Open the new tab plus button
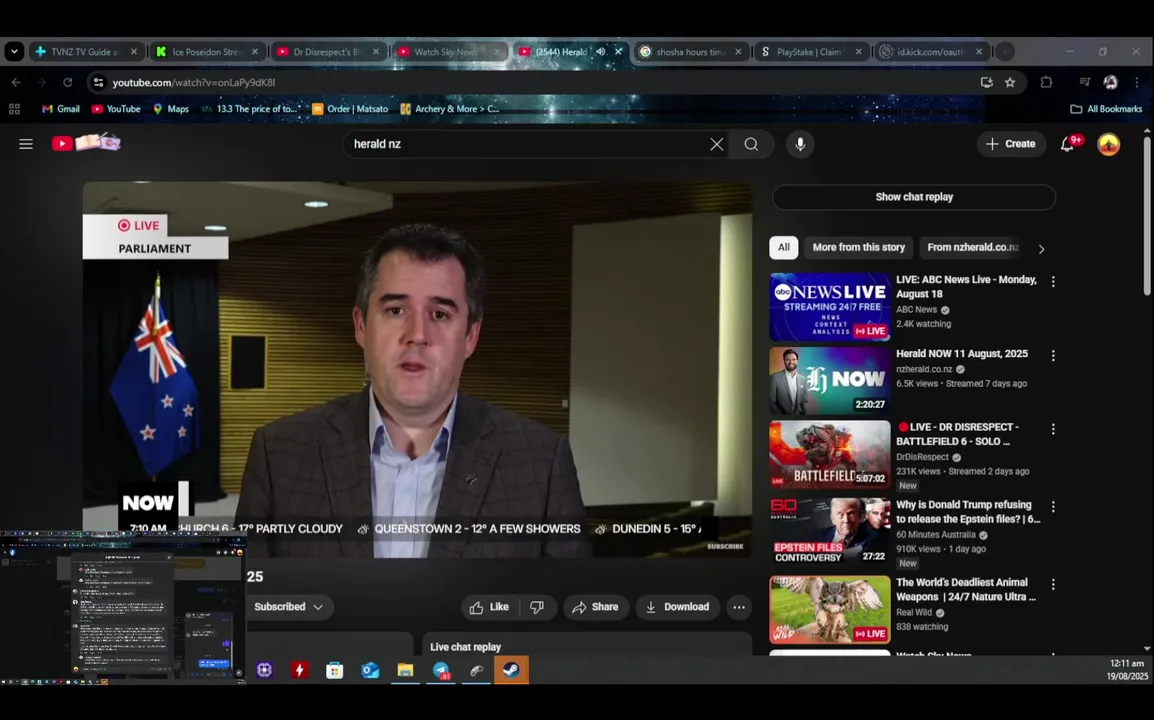The width and height of the screenshot is (1154, 720). [1005, 52]
